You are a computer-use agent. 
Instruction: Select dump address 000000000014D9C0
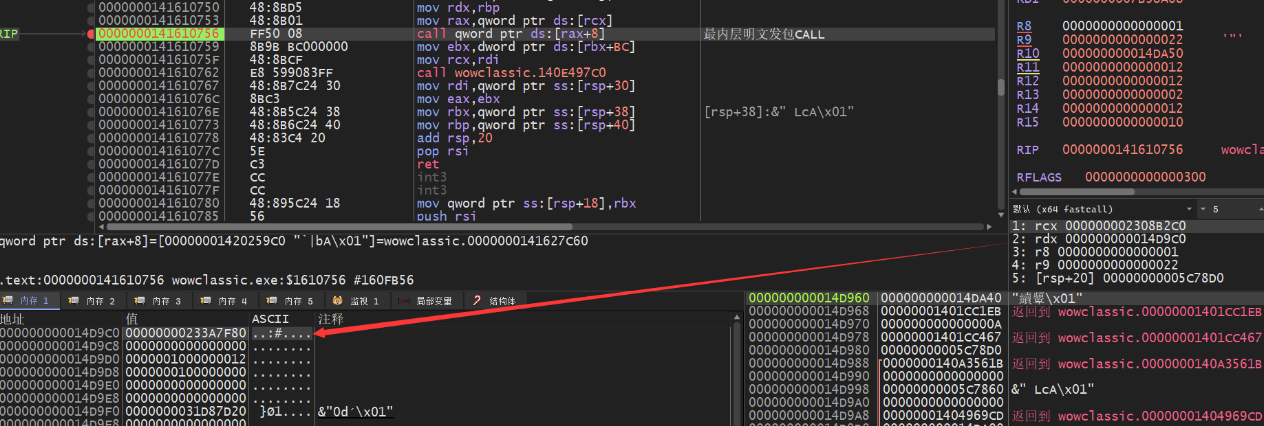[x=60, y=333]
